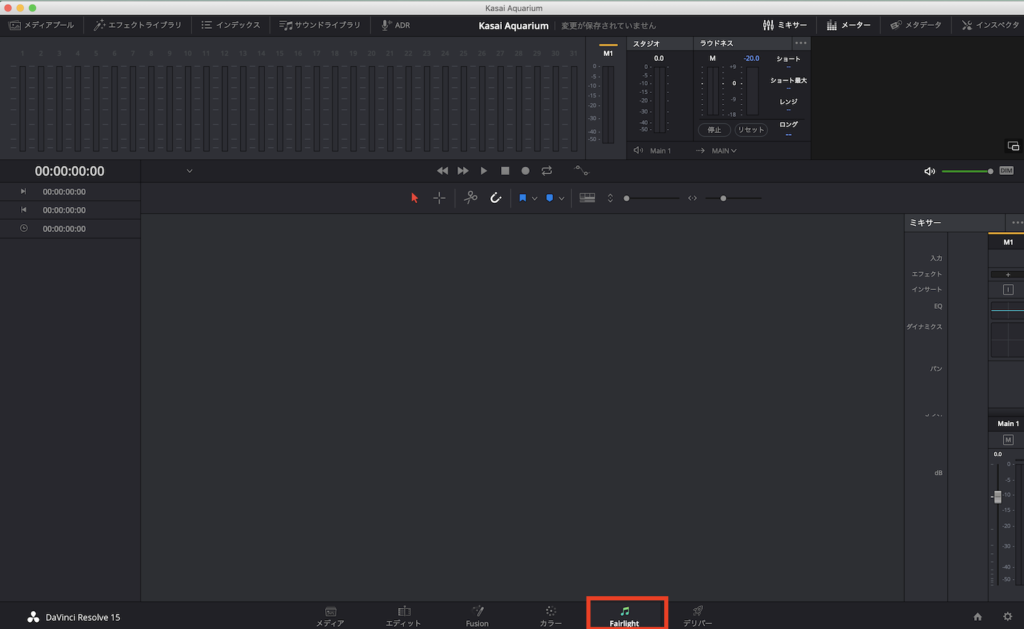The width and height of the screenshot is (1024, 629).
Task: Start playback with the play button
Action: [484, 171]
